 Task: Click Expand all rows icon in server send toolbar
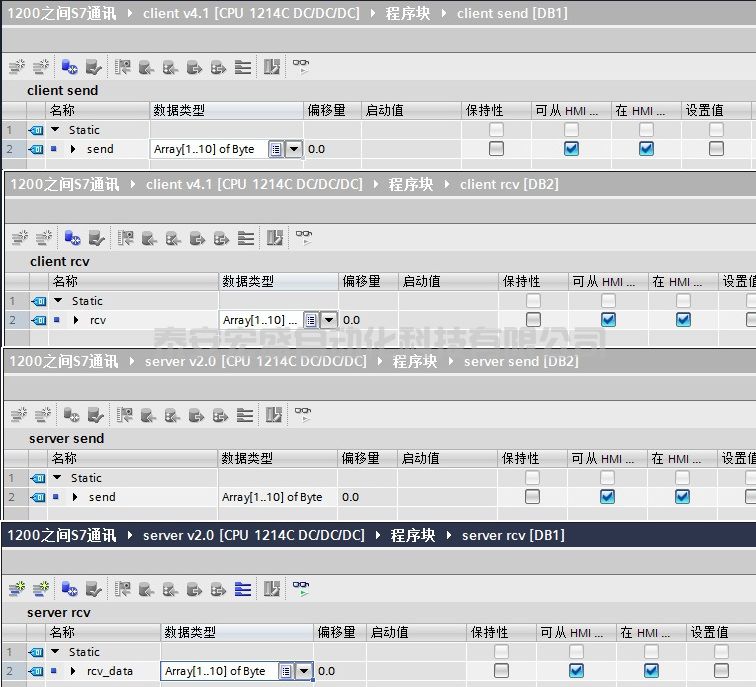[245, 415]
